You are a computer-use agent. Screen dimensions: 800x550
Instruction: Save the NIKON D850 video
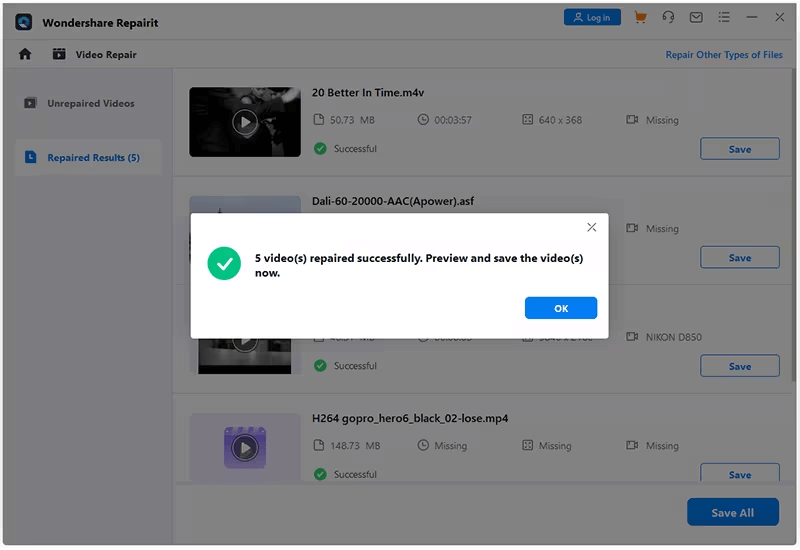click(739, 366)
